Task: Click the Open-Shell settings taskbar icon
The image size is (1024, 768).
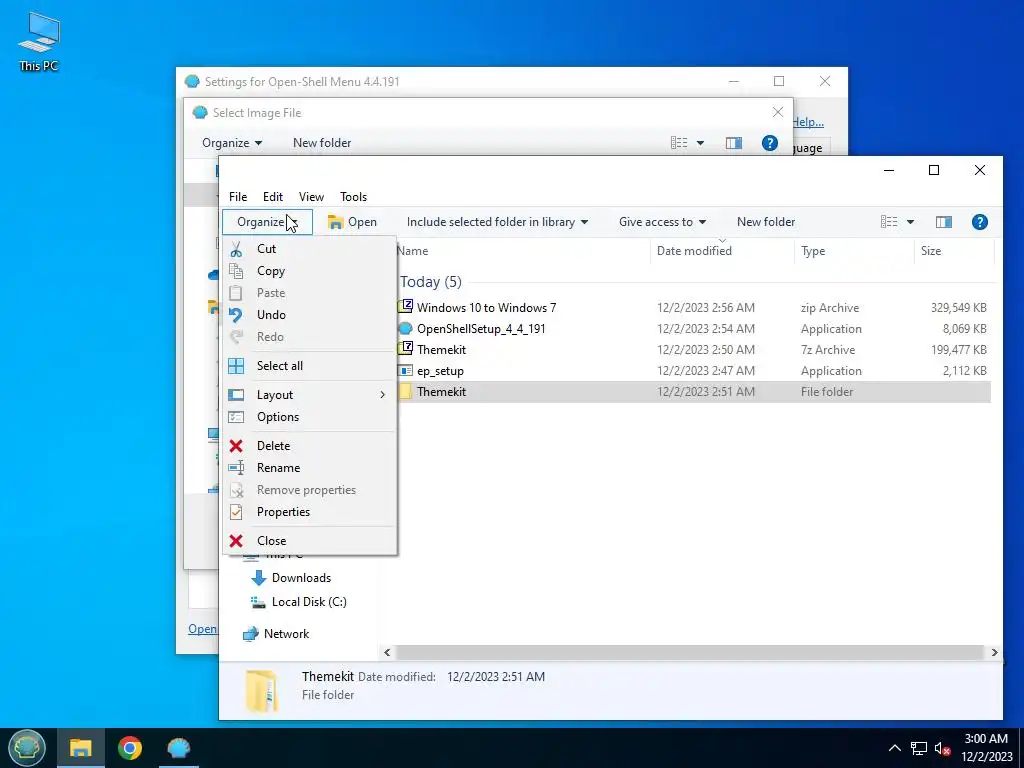Action: pyautogui.click(x=178, y=748)
